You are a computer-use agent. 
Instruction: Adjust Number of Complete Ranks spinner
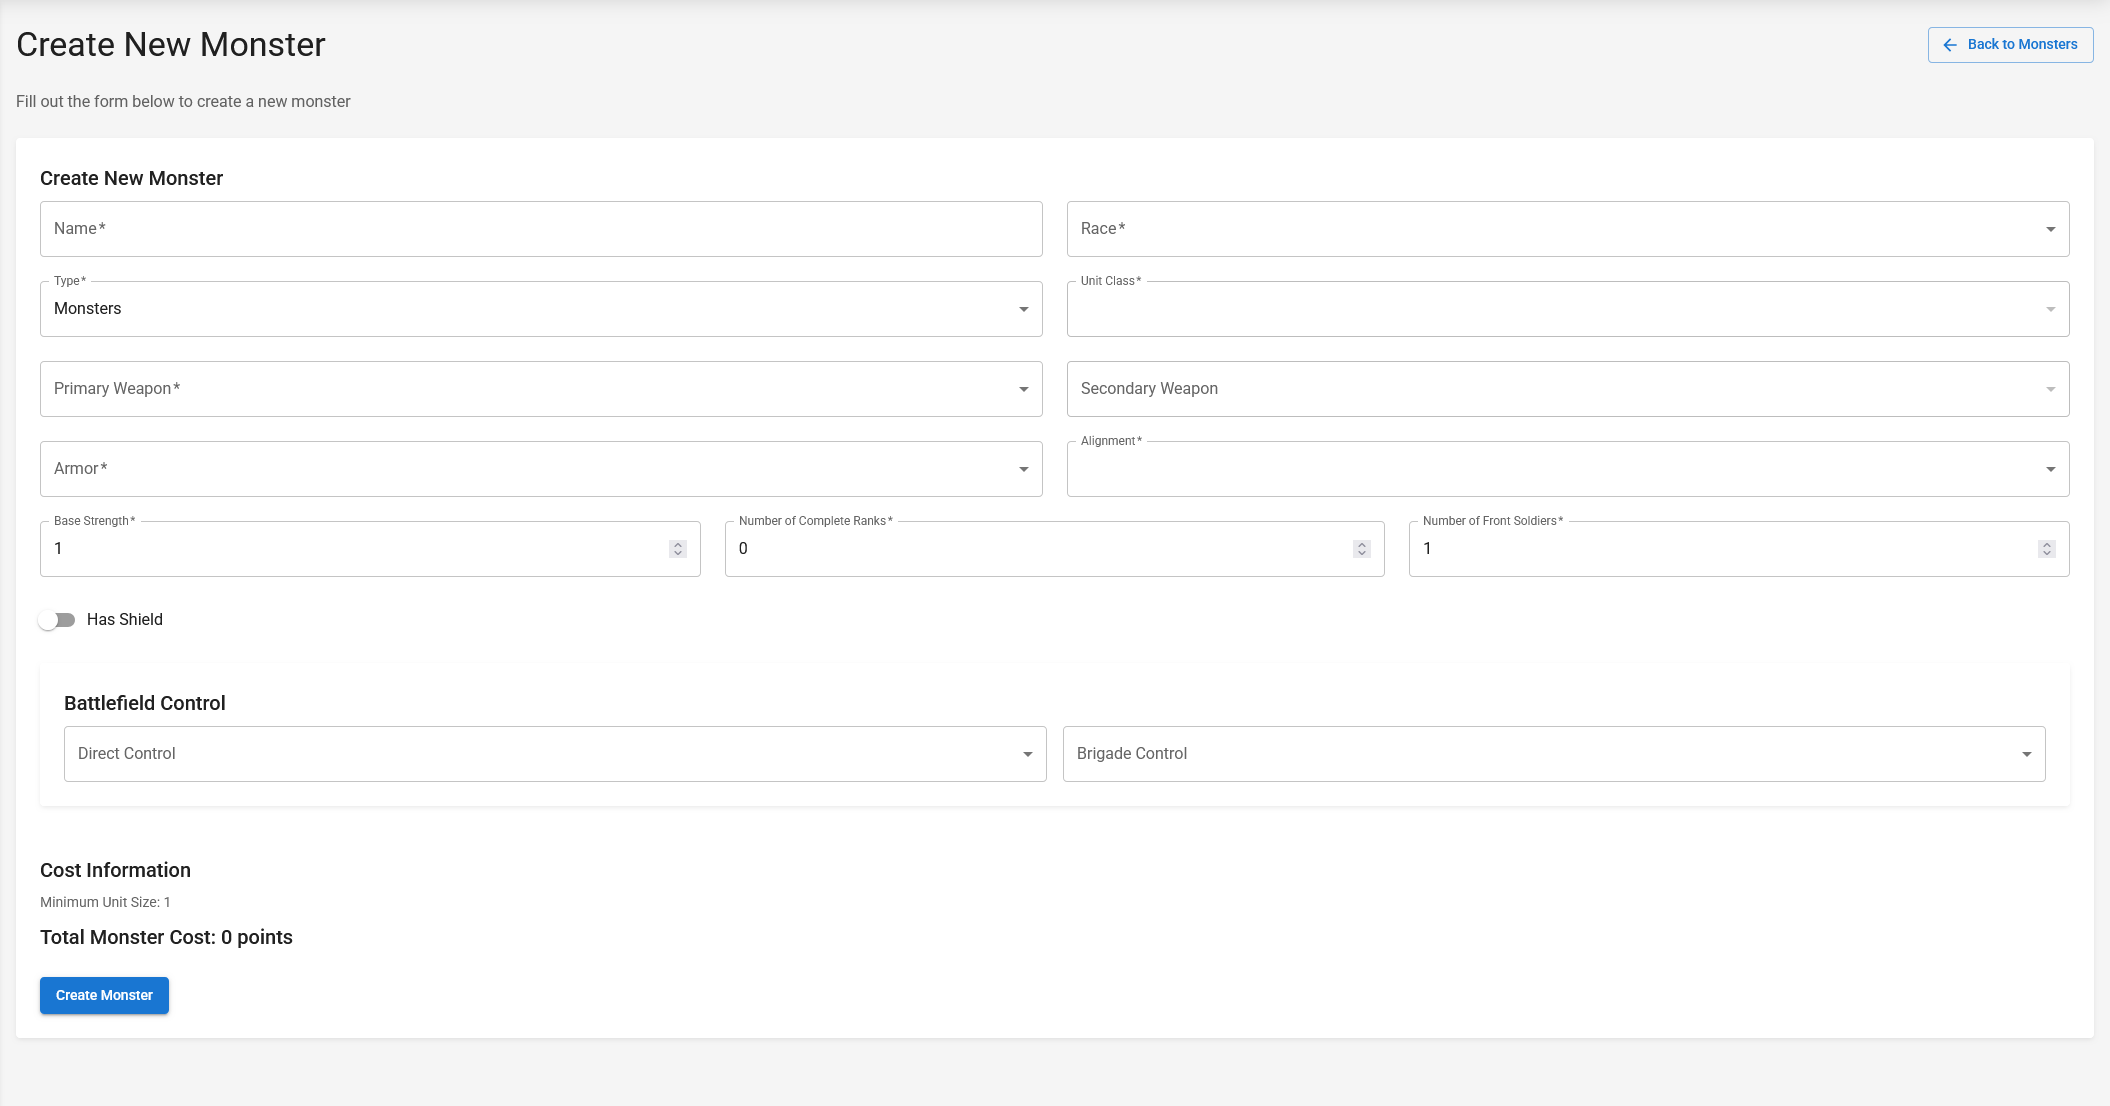pyautogui.click(x=1361, y=549)
